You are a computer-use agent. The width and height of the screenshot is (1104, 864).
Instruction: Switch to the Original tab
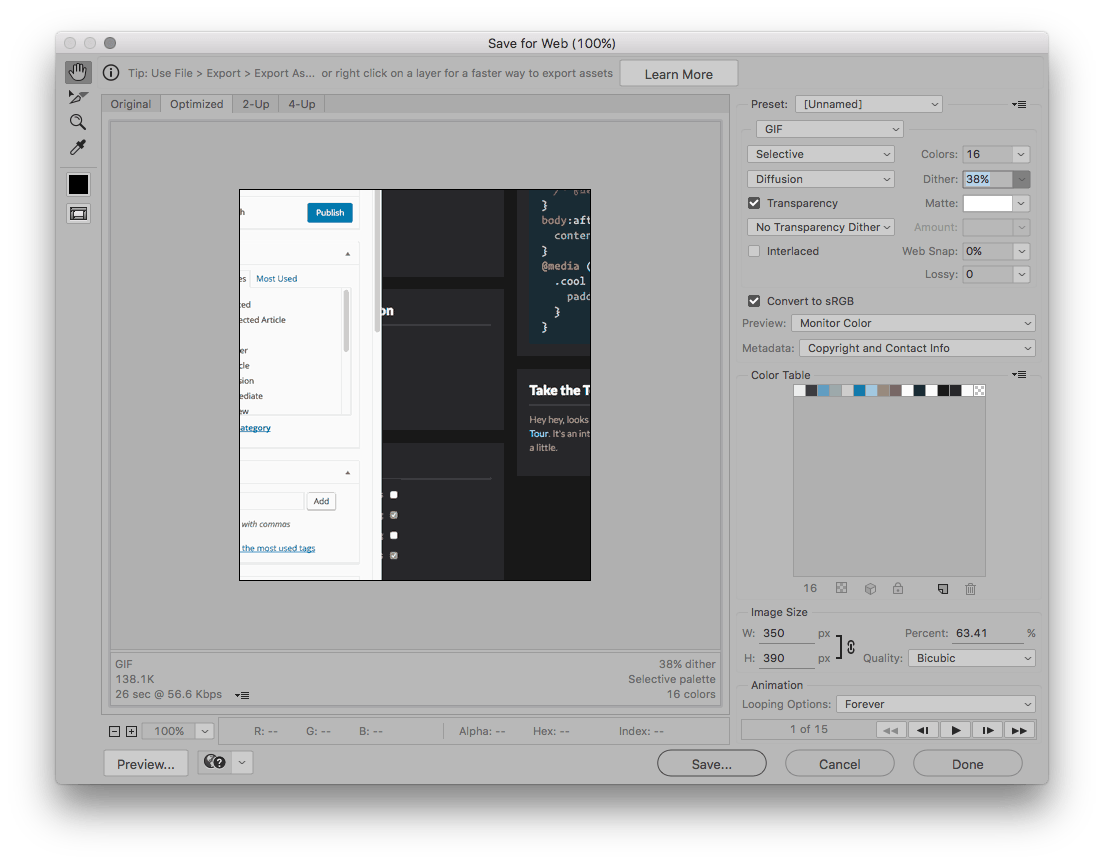coord(131,104)
